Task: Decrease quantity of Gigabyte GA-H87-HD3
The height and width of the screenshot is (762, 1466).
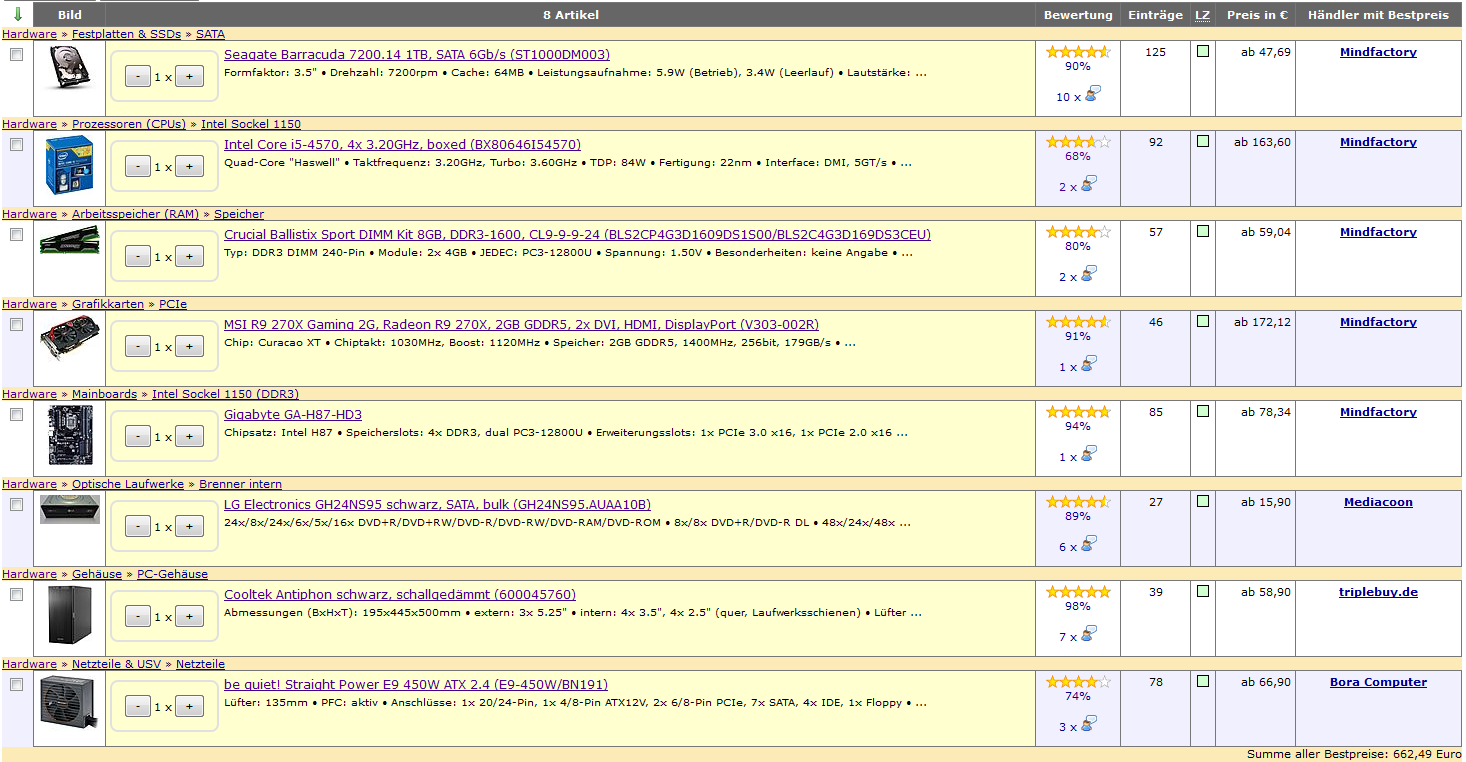Action: (x=138, y=436)
